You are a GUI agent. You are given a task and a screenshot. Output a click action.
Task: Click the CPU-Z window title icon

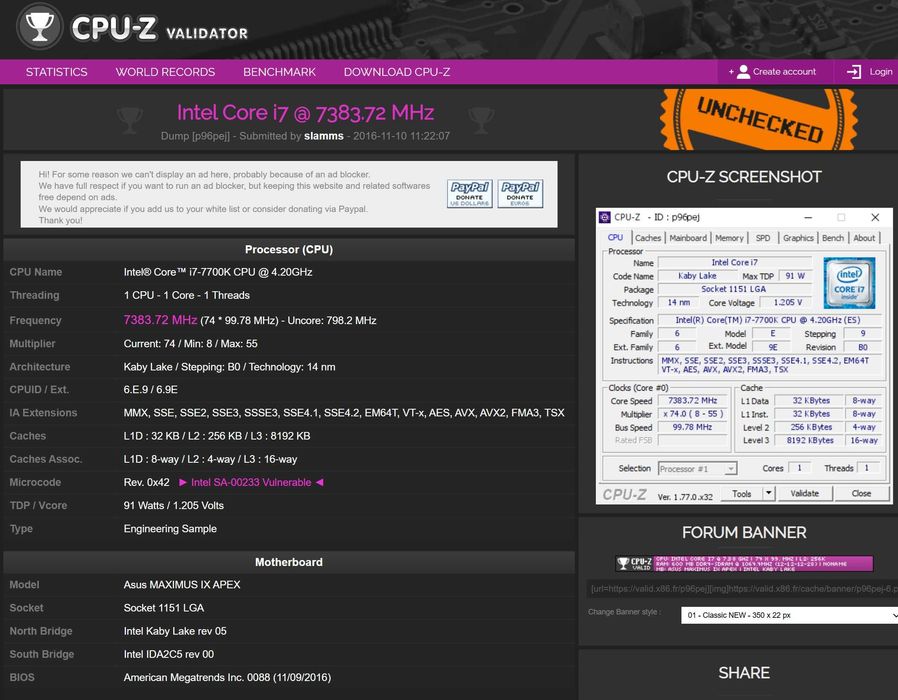click(605, 217)
